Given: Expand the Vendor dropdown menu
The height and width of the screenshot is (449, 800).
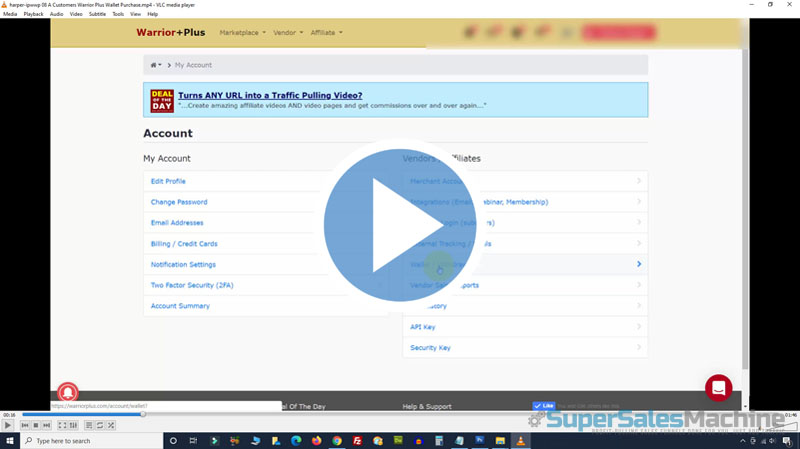Looking at the screenshot, I should [287, 33].
